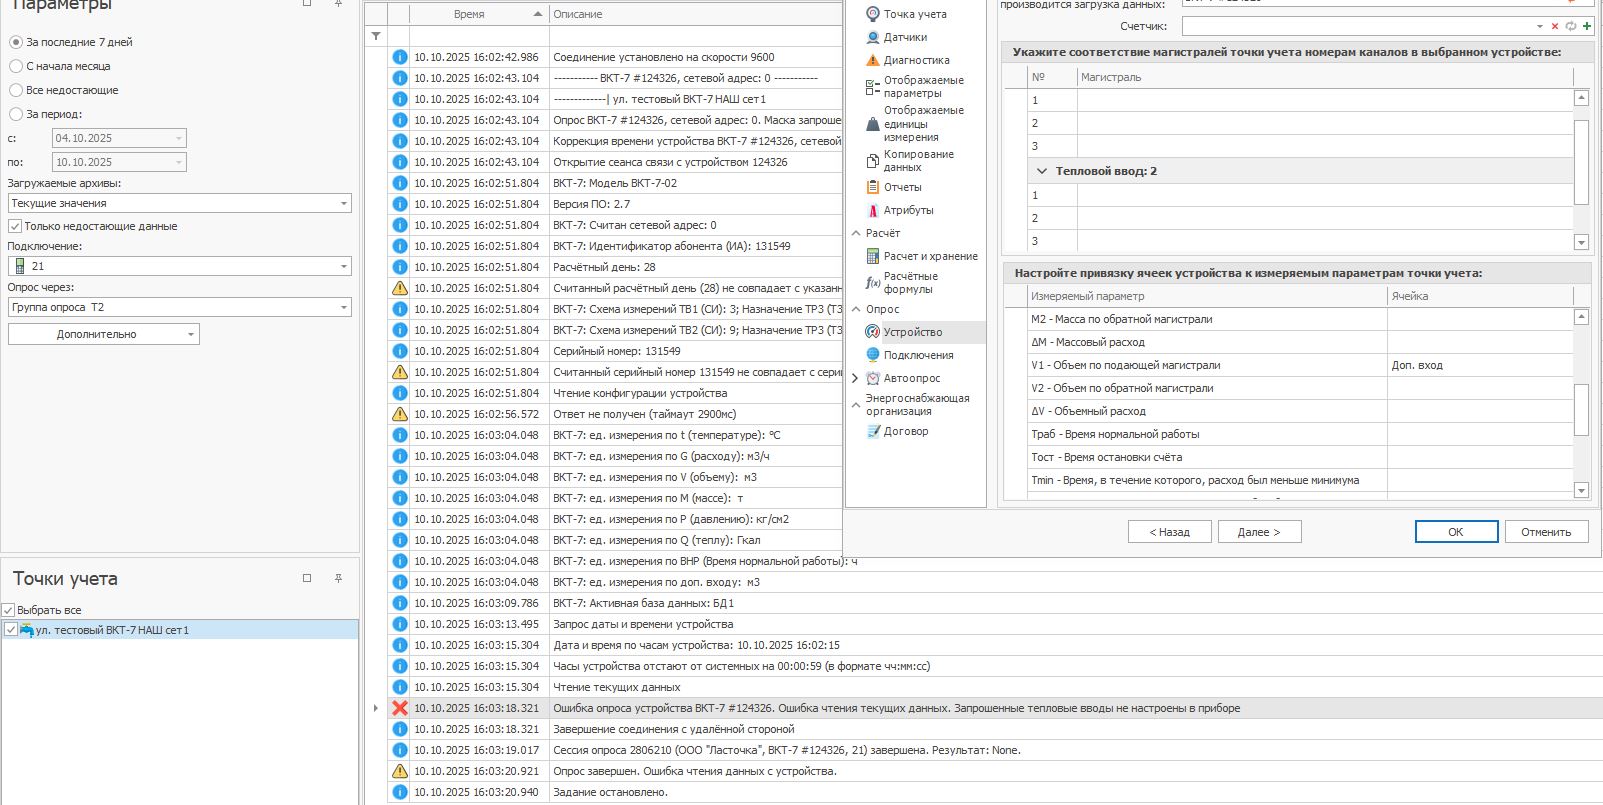Click the Отчеты clipboard icon

click(x=872, y=187)
